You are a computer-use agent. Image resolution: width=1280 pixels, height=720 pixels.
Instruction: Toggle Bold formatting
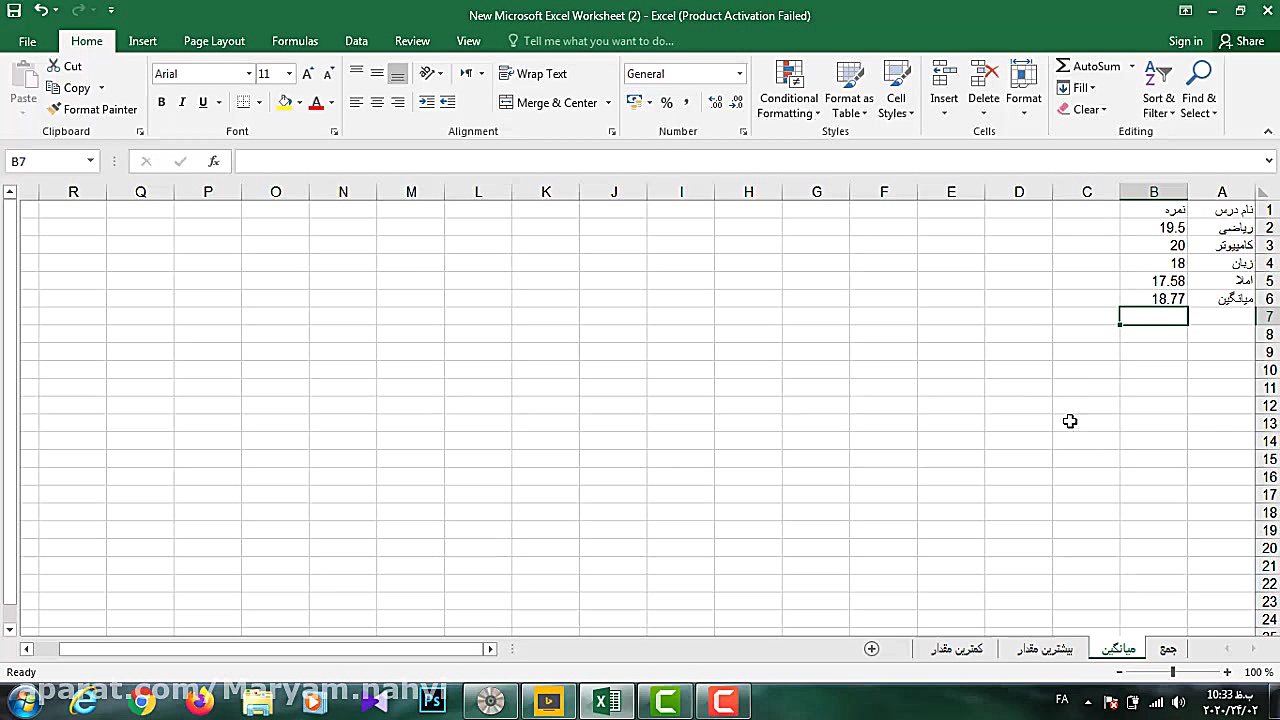161,102
